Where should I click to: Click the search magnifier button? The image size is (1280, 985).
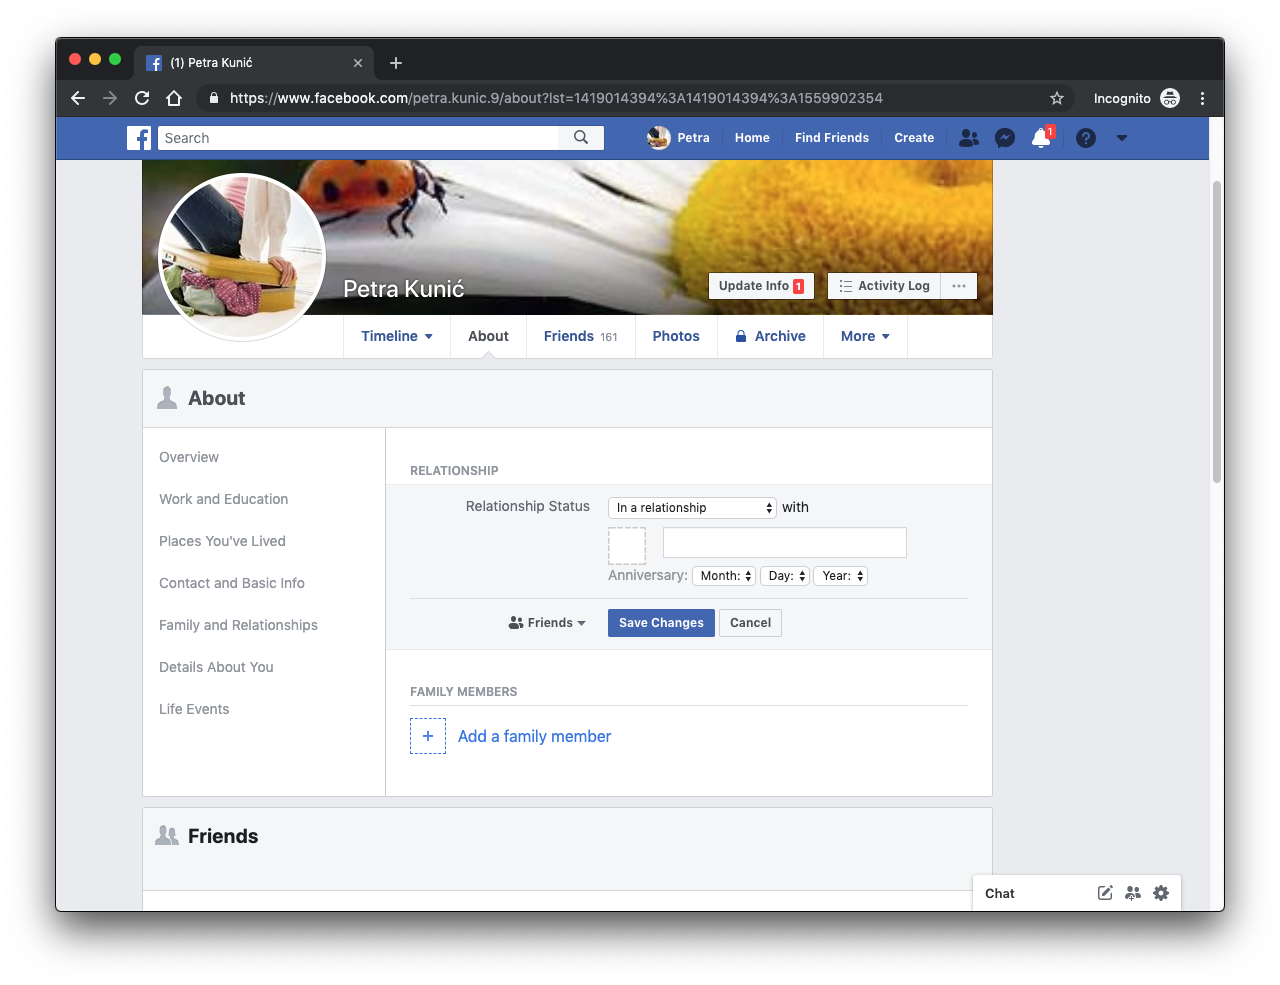click(581, 138)
